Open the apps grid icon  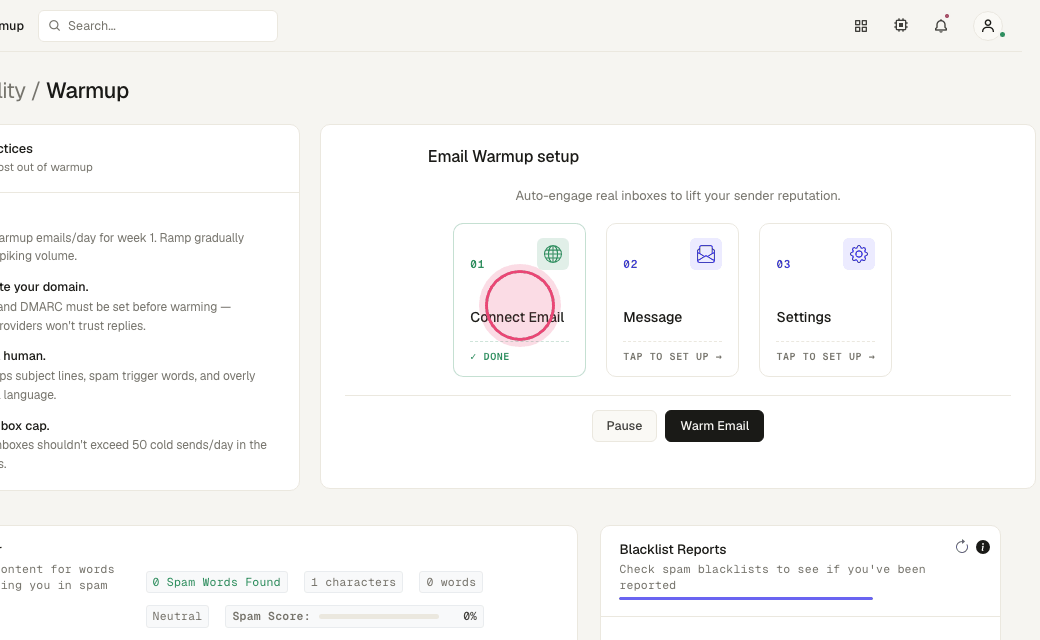(861, 26)
